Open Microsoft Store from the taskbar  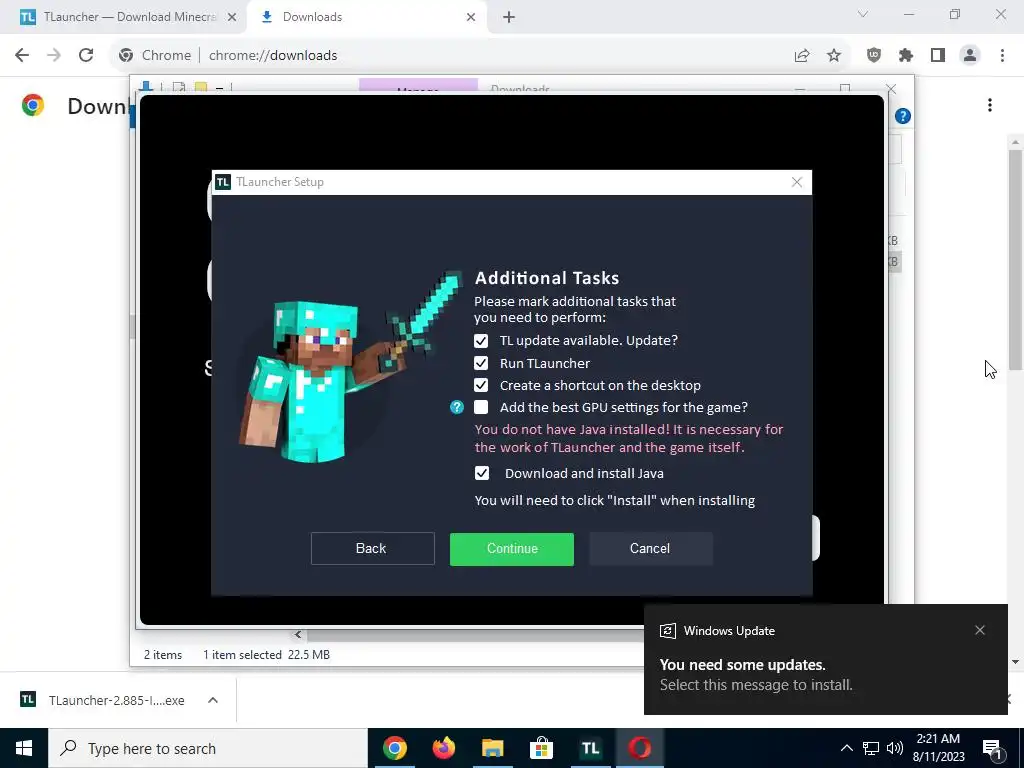click(541, 748)
